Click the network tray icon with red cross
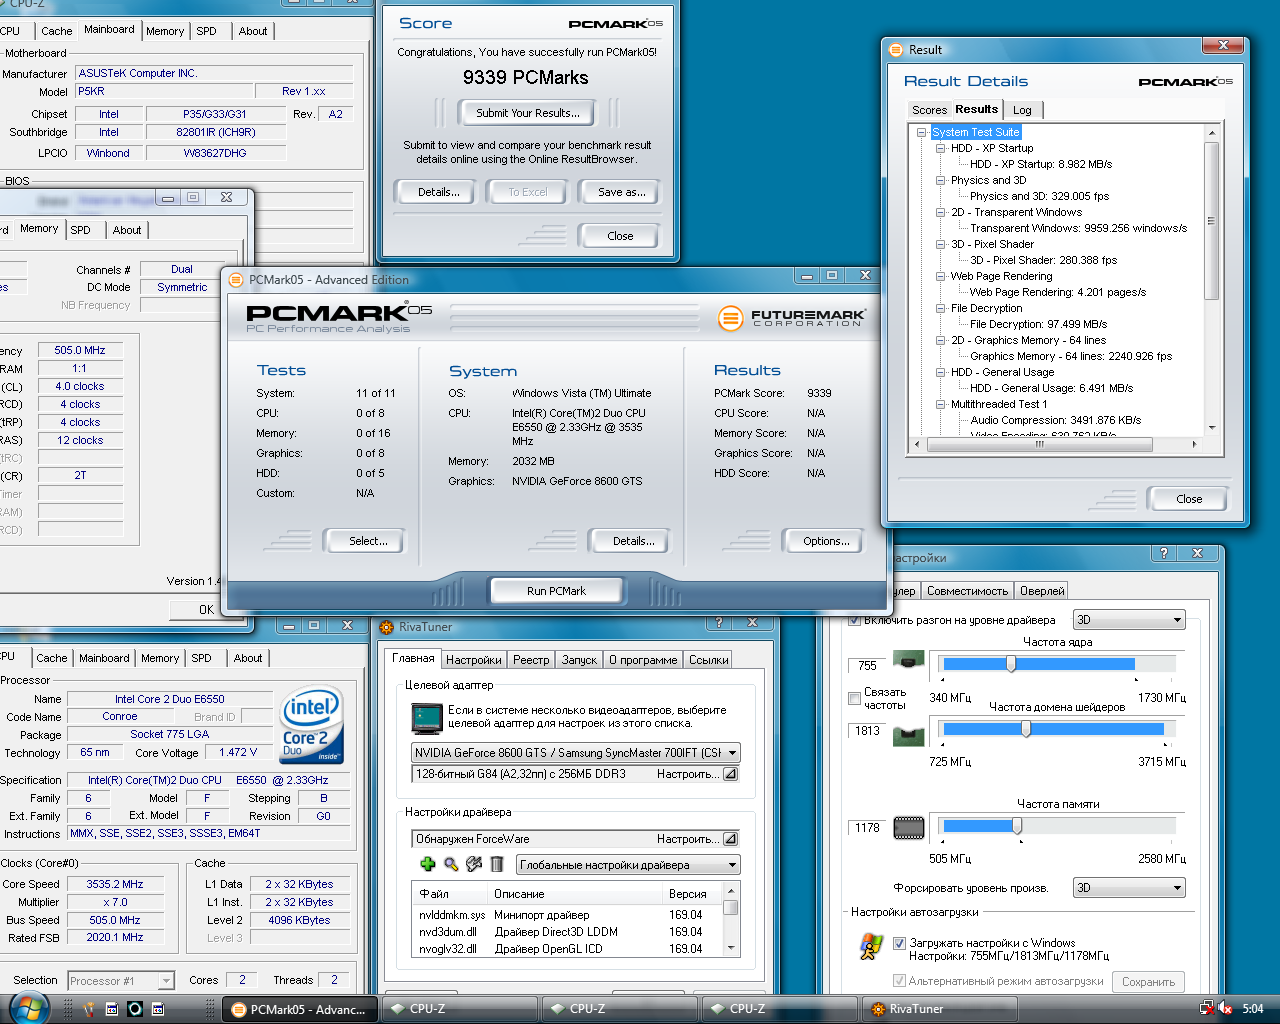The width and height of the screenshot is (1280, 1024). click(x=1206, y=1009)
